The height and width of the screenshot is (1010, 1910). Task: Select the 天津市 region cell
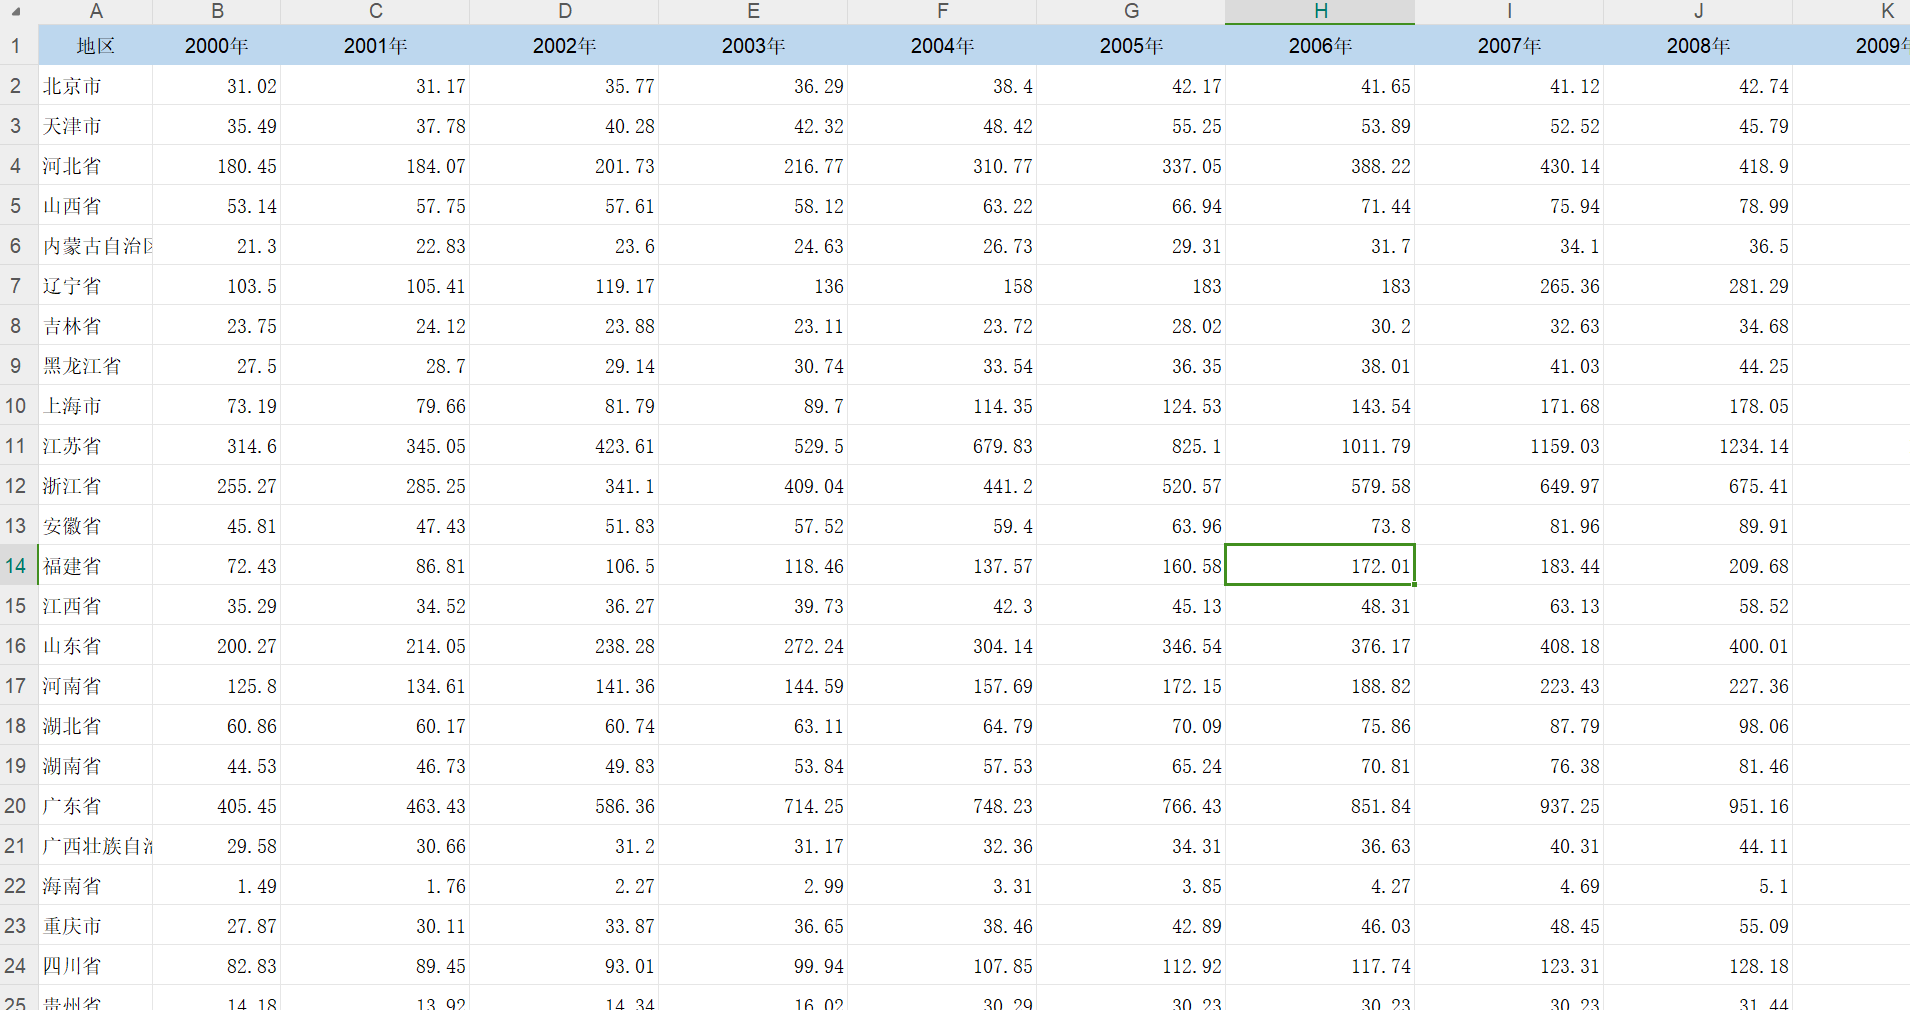(x=96, y=126)
